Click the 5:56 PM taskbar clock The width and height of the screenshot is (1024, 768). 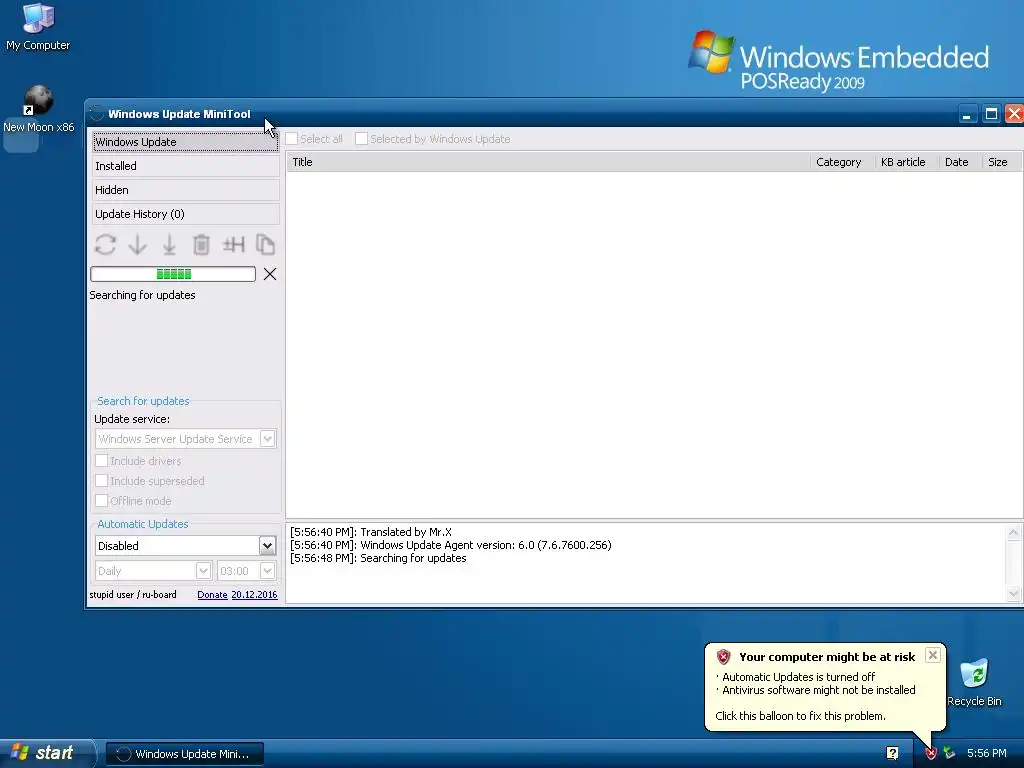pyautogui.click(x=986, y=754)
